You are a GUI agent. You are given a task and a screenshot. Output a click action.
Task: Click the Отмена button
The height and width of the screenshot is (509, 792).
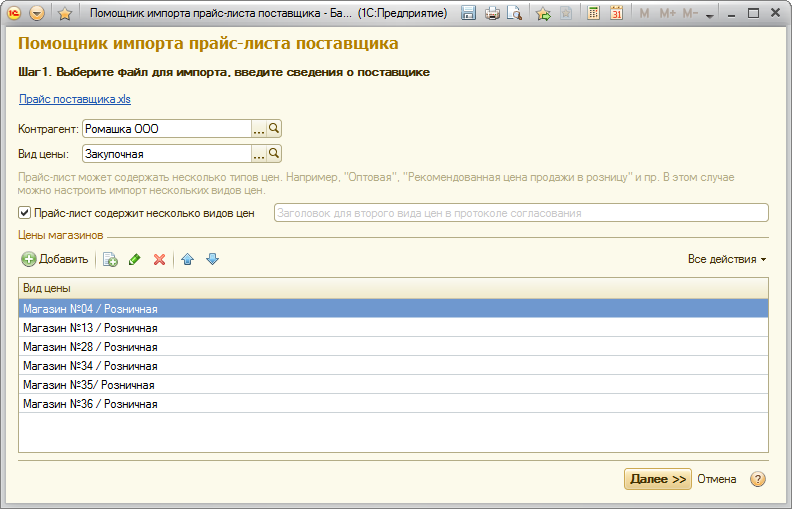716,479
